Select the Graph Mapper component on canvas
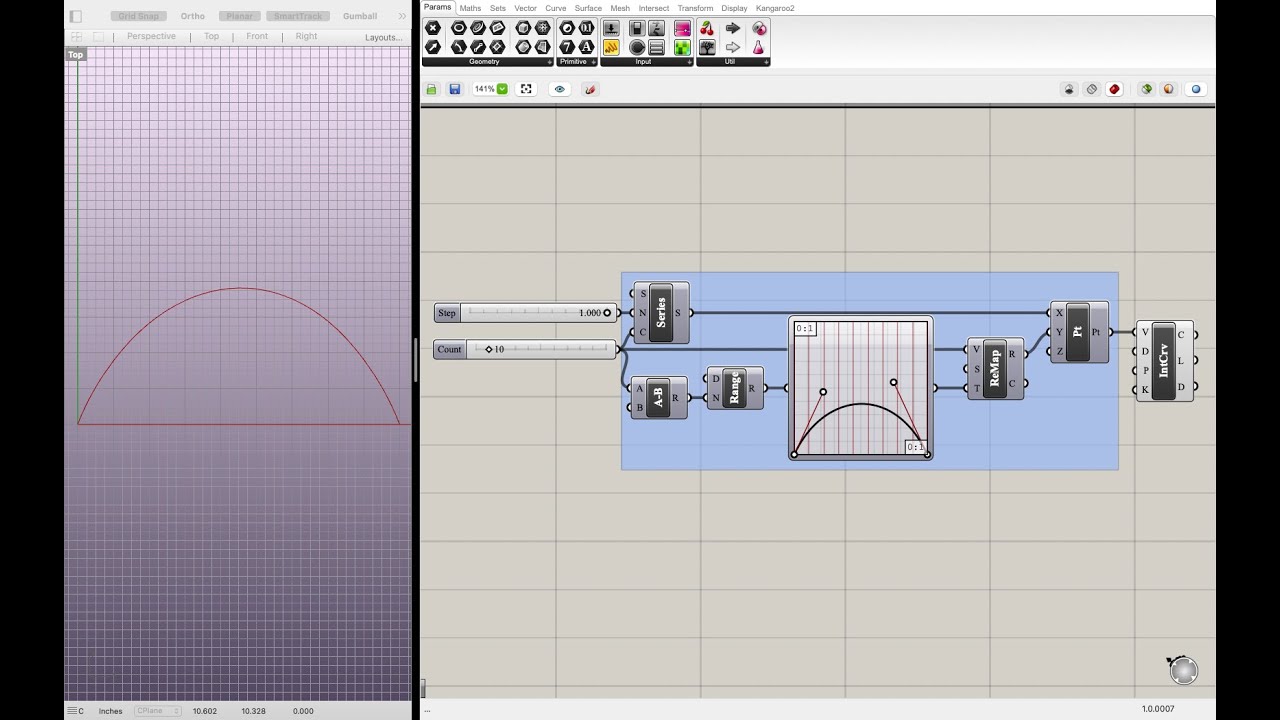 tap(861, 388)
